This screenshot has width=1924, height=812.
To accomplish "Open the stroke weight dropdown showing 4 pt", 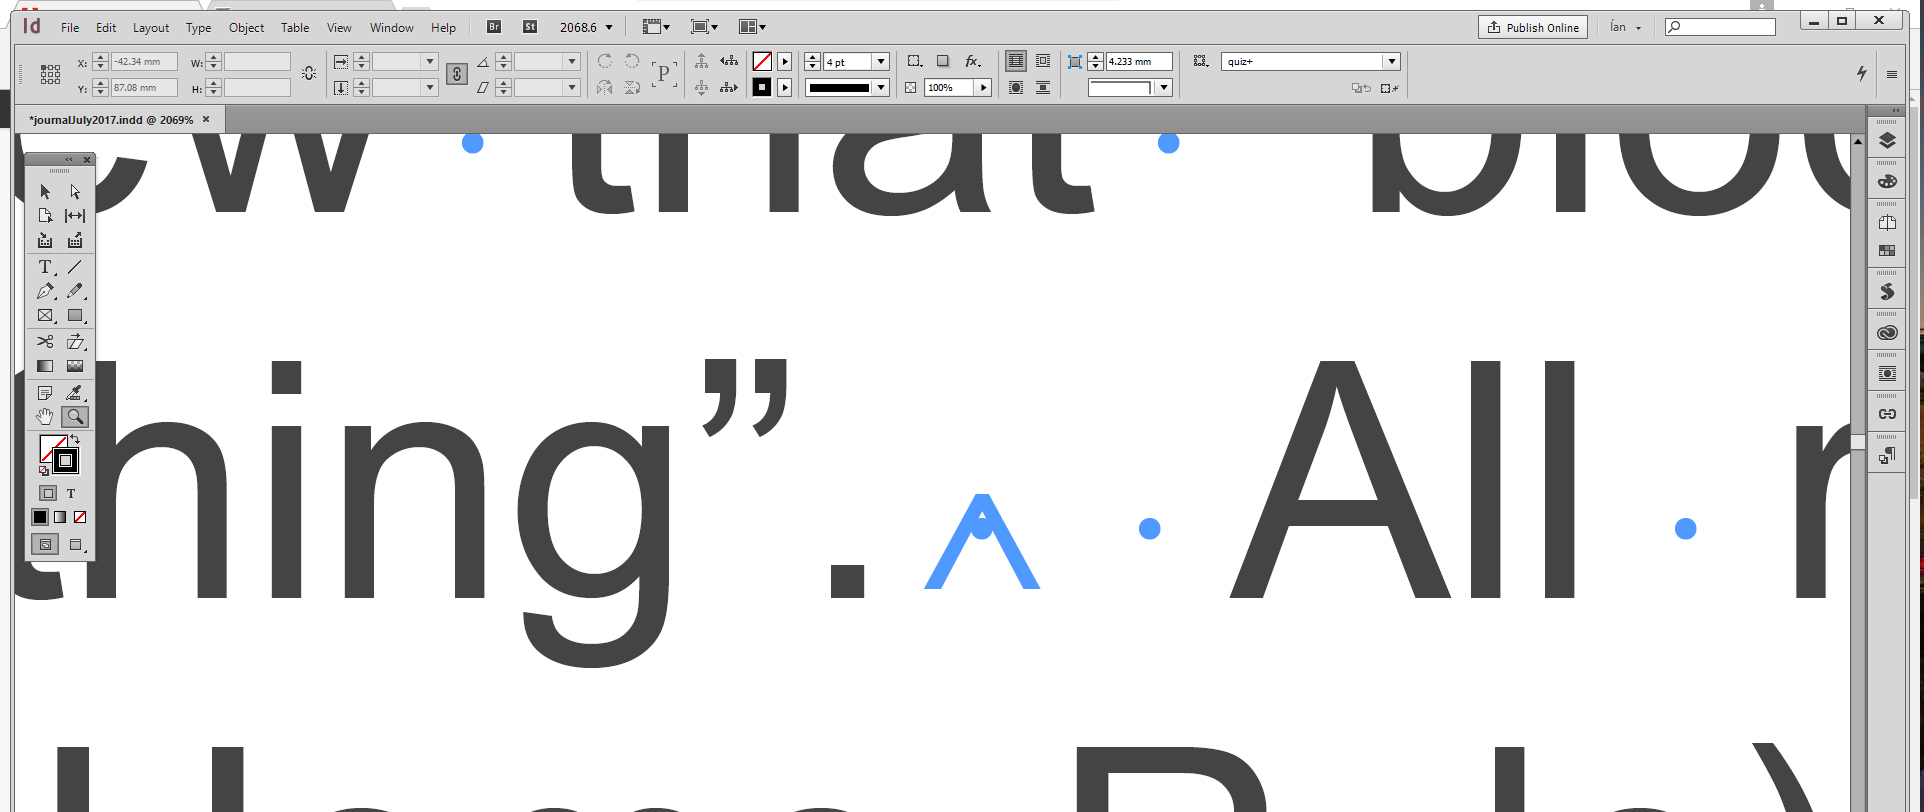I will (881, 62).
